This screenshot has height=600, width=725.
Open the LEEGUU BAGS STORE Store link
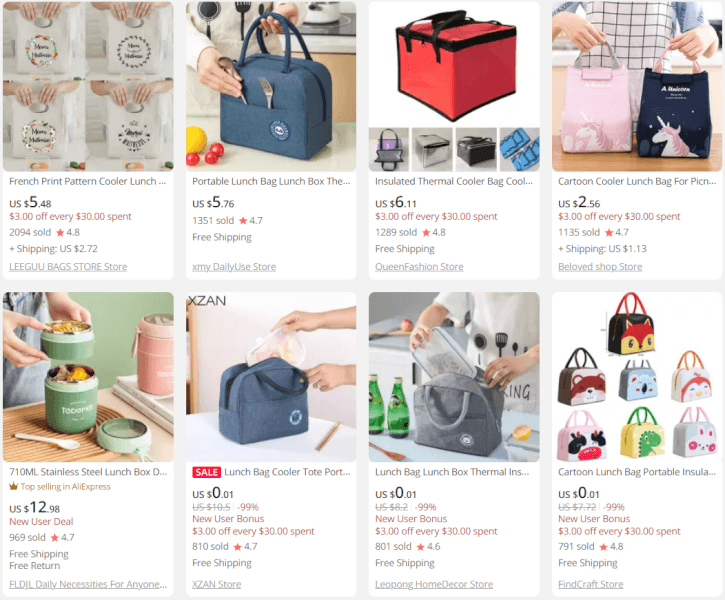[x=68, y=267]
